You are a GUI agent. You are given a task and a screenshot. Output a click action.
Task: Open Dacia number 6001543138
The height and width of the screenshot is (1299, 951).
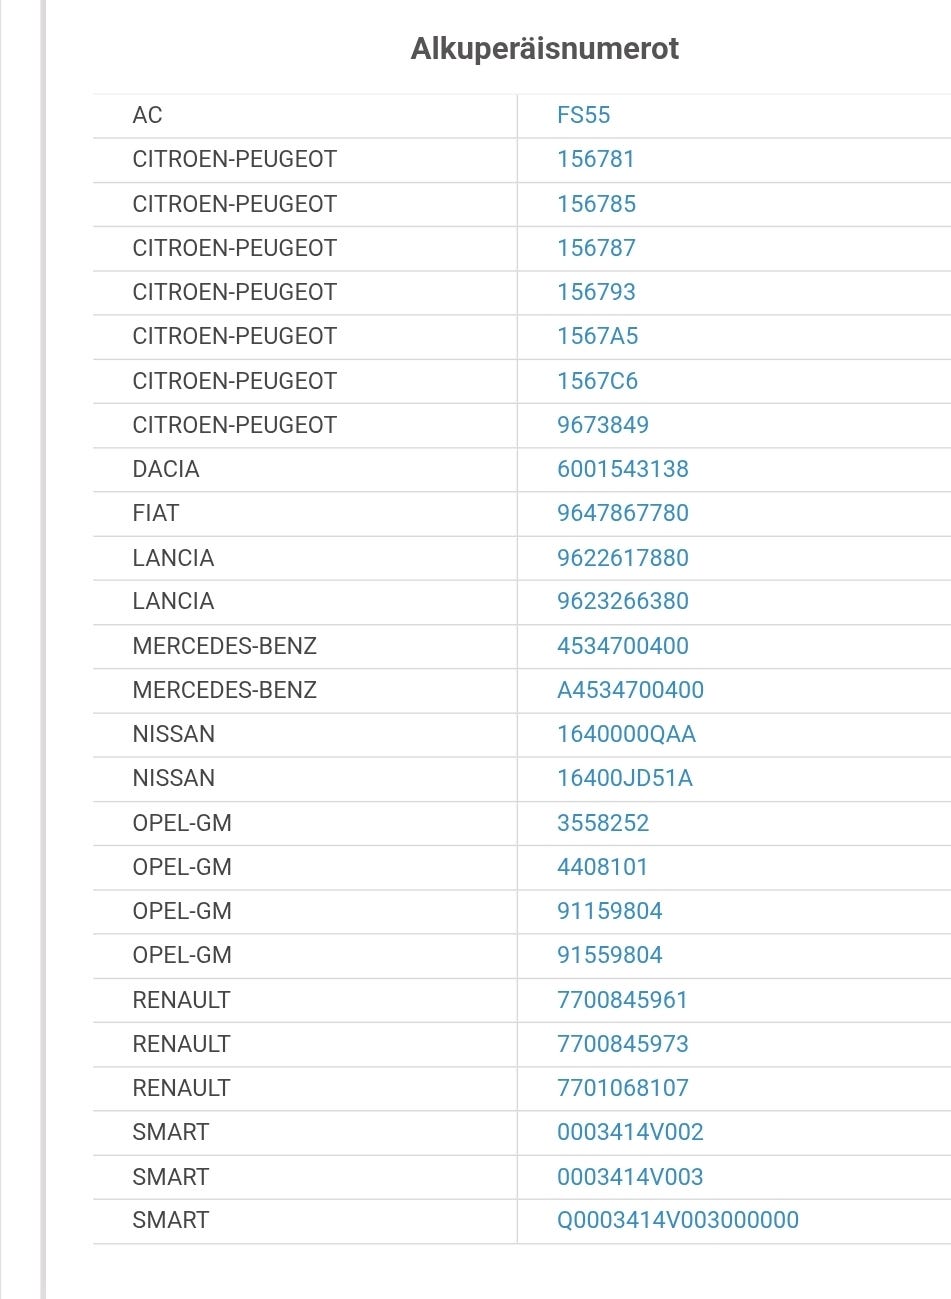point(623,469)
